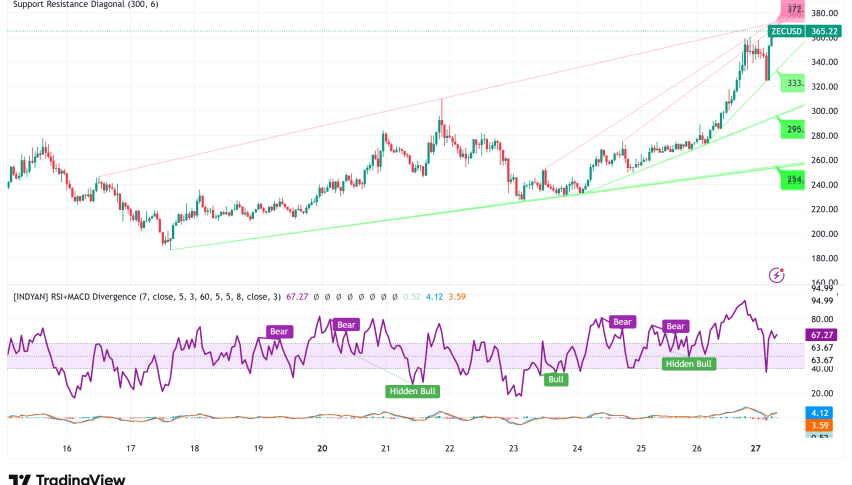Image resolution: width=852 pixels, height=485 pixels.
Task: Click the standalone Bull signal label
Action: (554, 379)
